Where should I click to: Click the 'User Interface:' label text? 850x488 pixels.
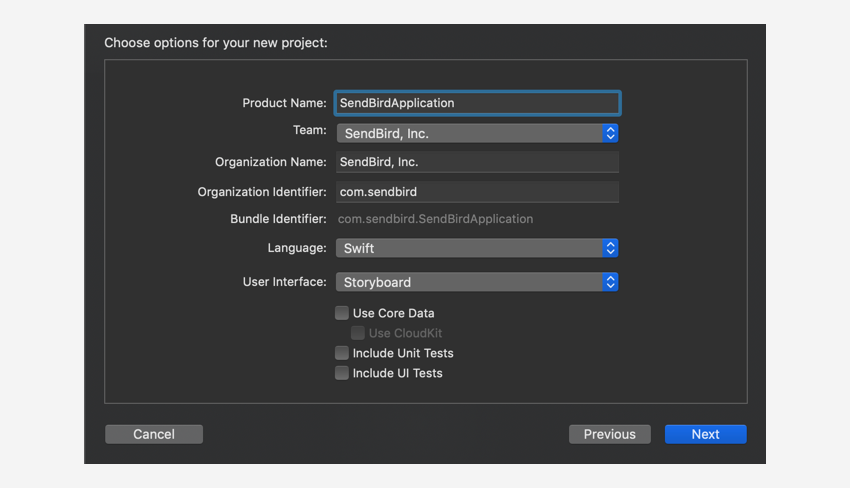pos(284,282)
